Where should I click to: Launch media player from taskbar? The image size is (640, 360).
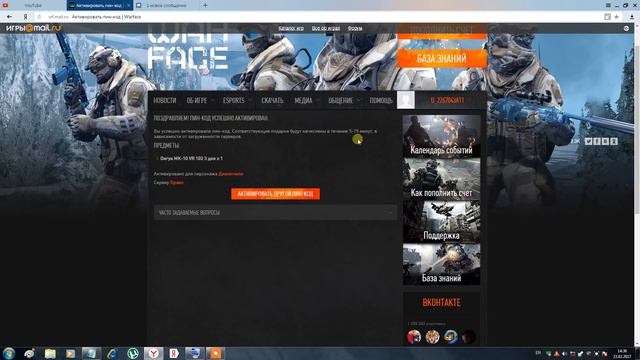tap(71, 353)
